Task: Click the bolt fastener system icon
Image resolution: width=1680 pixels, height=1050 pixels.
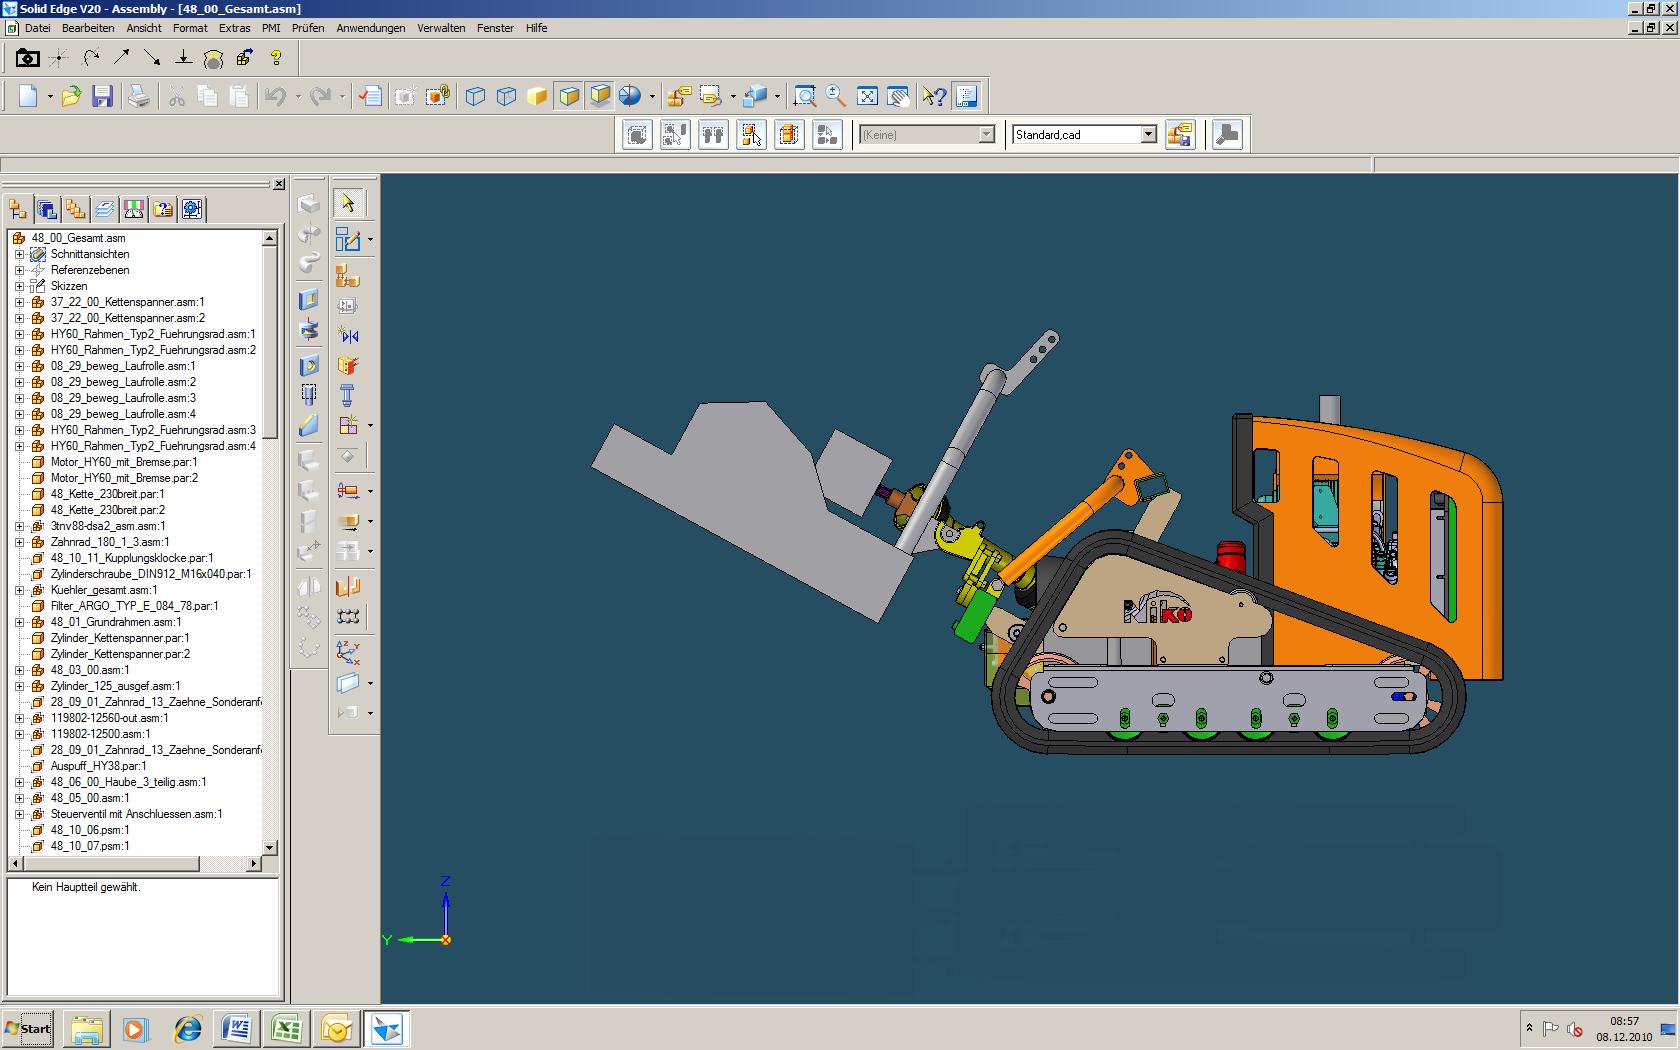Action: click(348, 395)
